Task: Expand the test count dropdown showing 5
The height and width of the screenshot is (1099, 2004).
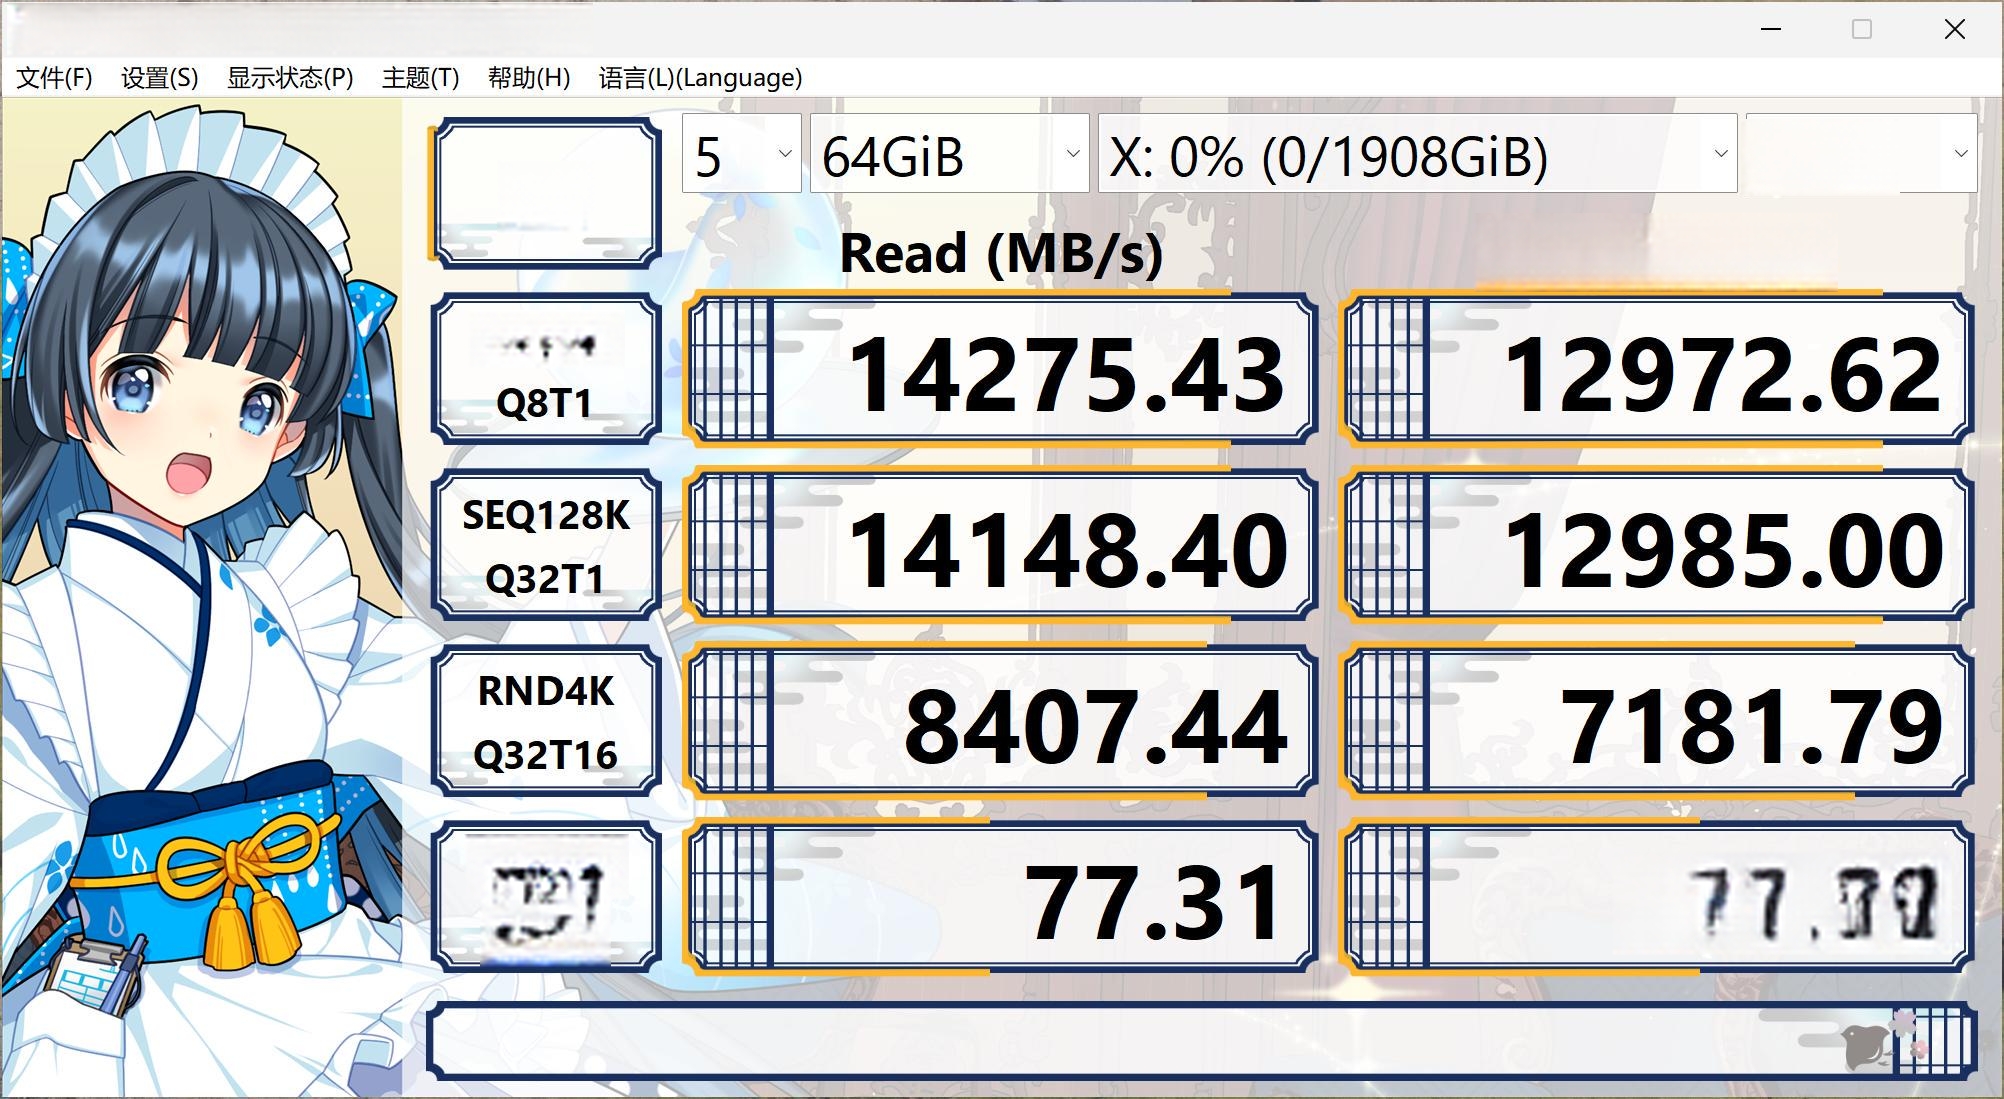Action: pyautogui.click(x=741, y=153)
